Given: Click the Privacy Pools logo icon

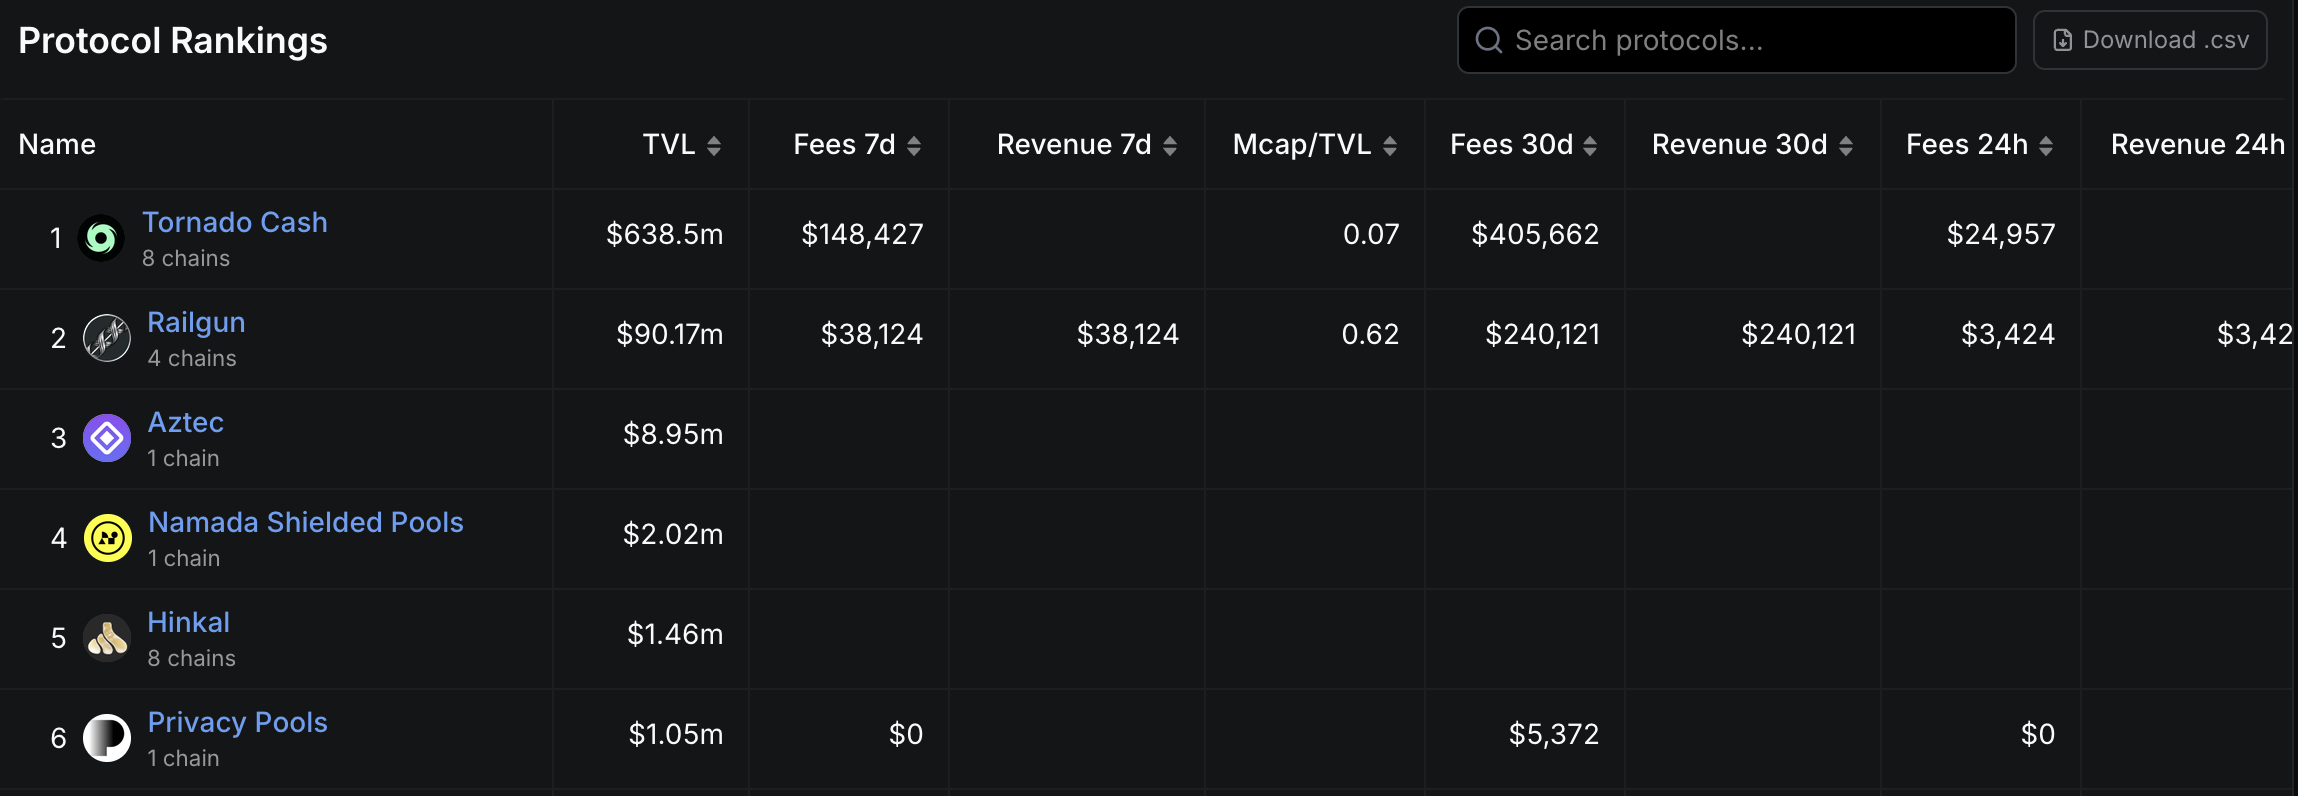Looking at the screenshot, I should 107,738.
